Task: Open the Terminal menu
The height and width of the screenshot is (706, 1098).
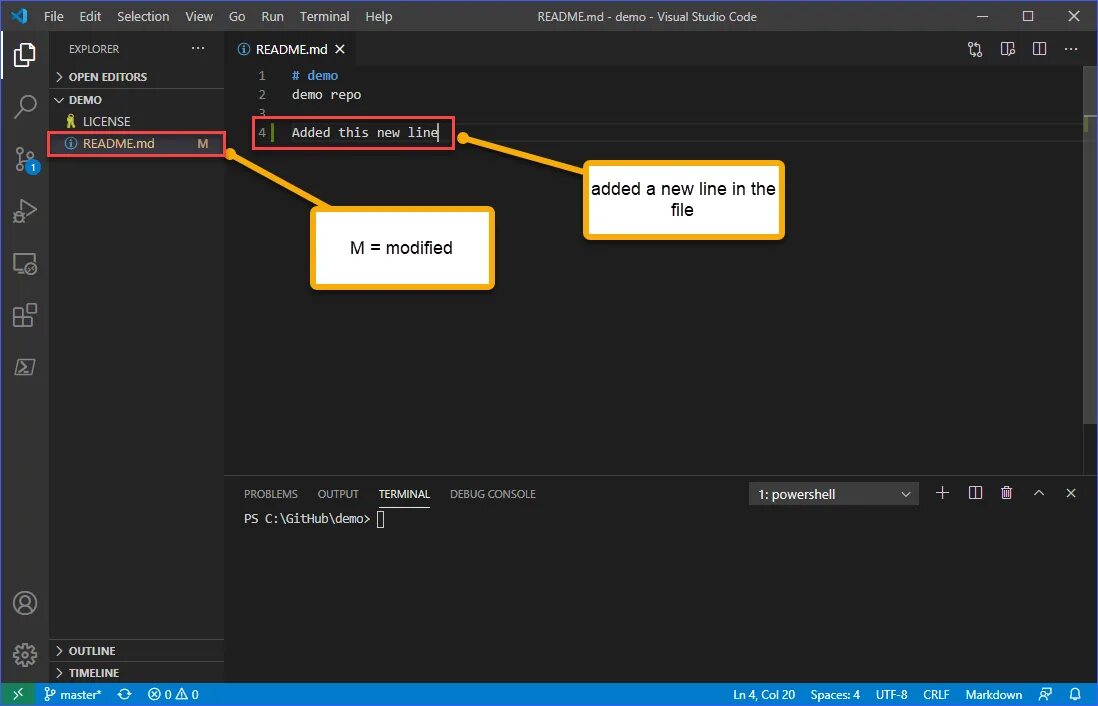Action: pyautogui.click(x=324, y=16)
